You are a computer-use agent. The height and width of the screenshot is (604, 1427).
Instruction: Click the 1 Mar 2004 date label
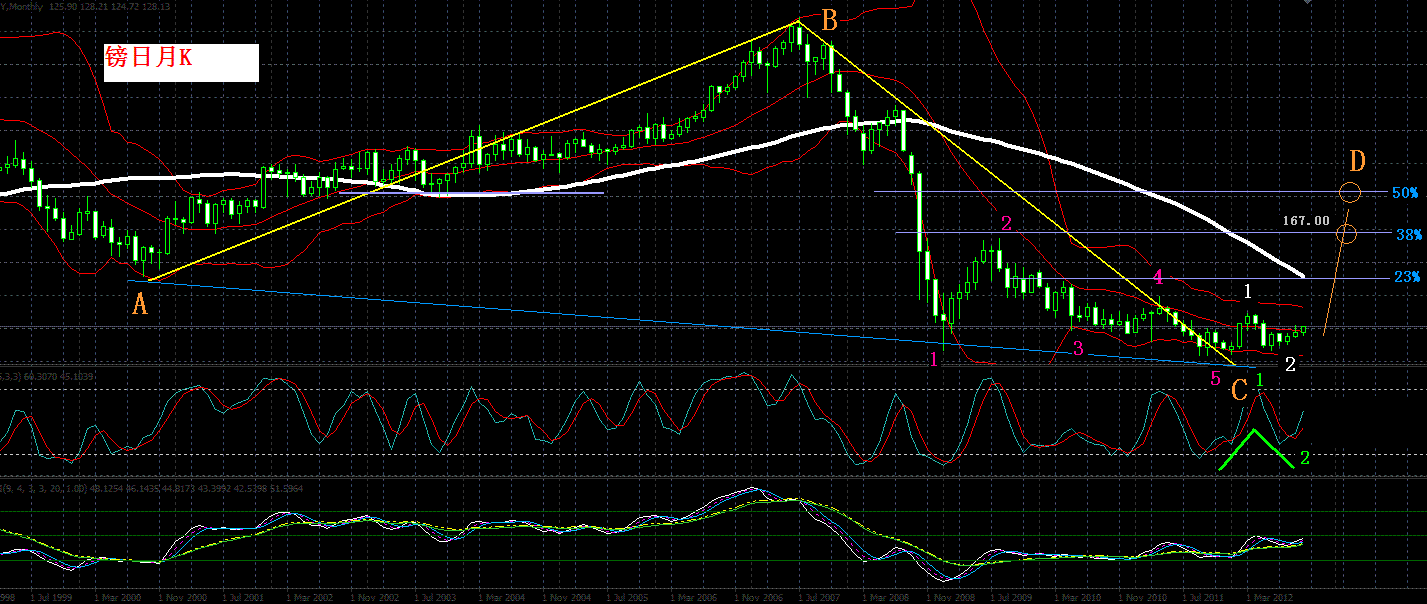click(x=503, y=597)
